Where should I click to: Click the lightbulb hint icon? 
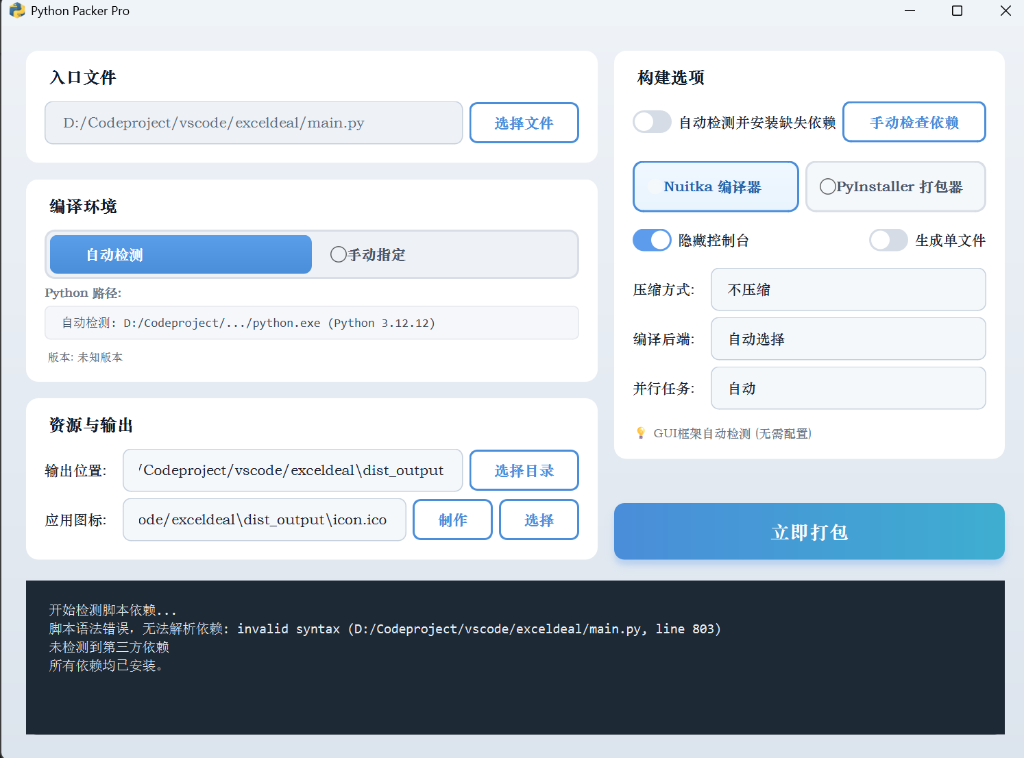point(641,434)
